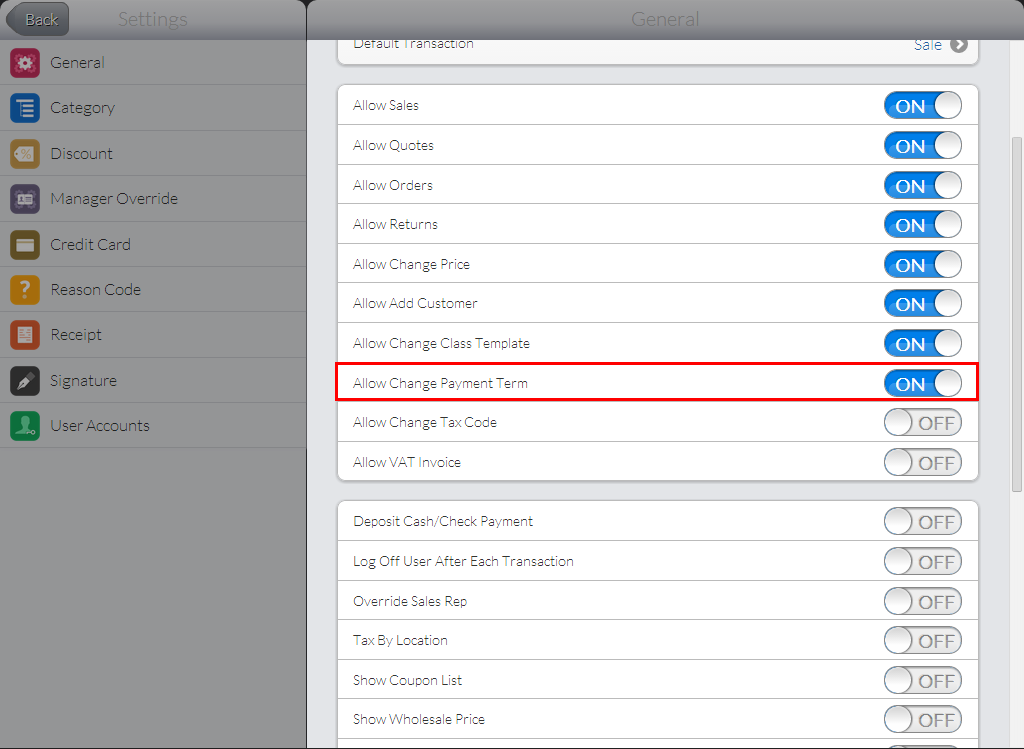The width and height of the screenshot is (1024, 749).
Task: Expand the Default Transaction chevron arrow
Action: (x=959, y=45)
